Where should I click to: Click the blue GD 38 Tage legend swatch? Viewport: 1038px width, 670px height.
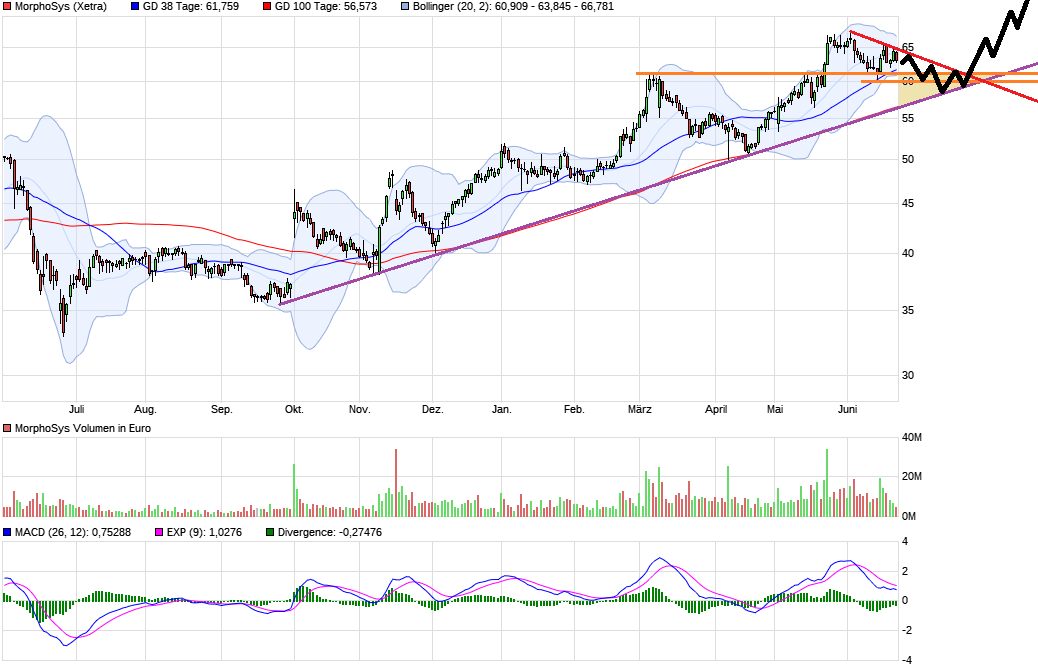click(135, 7)
